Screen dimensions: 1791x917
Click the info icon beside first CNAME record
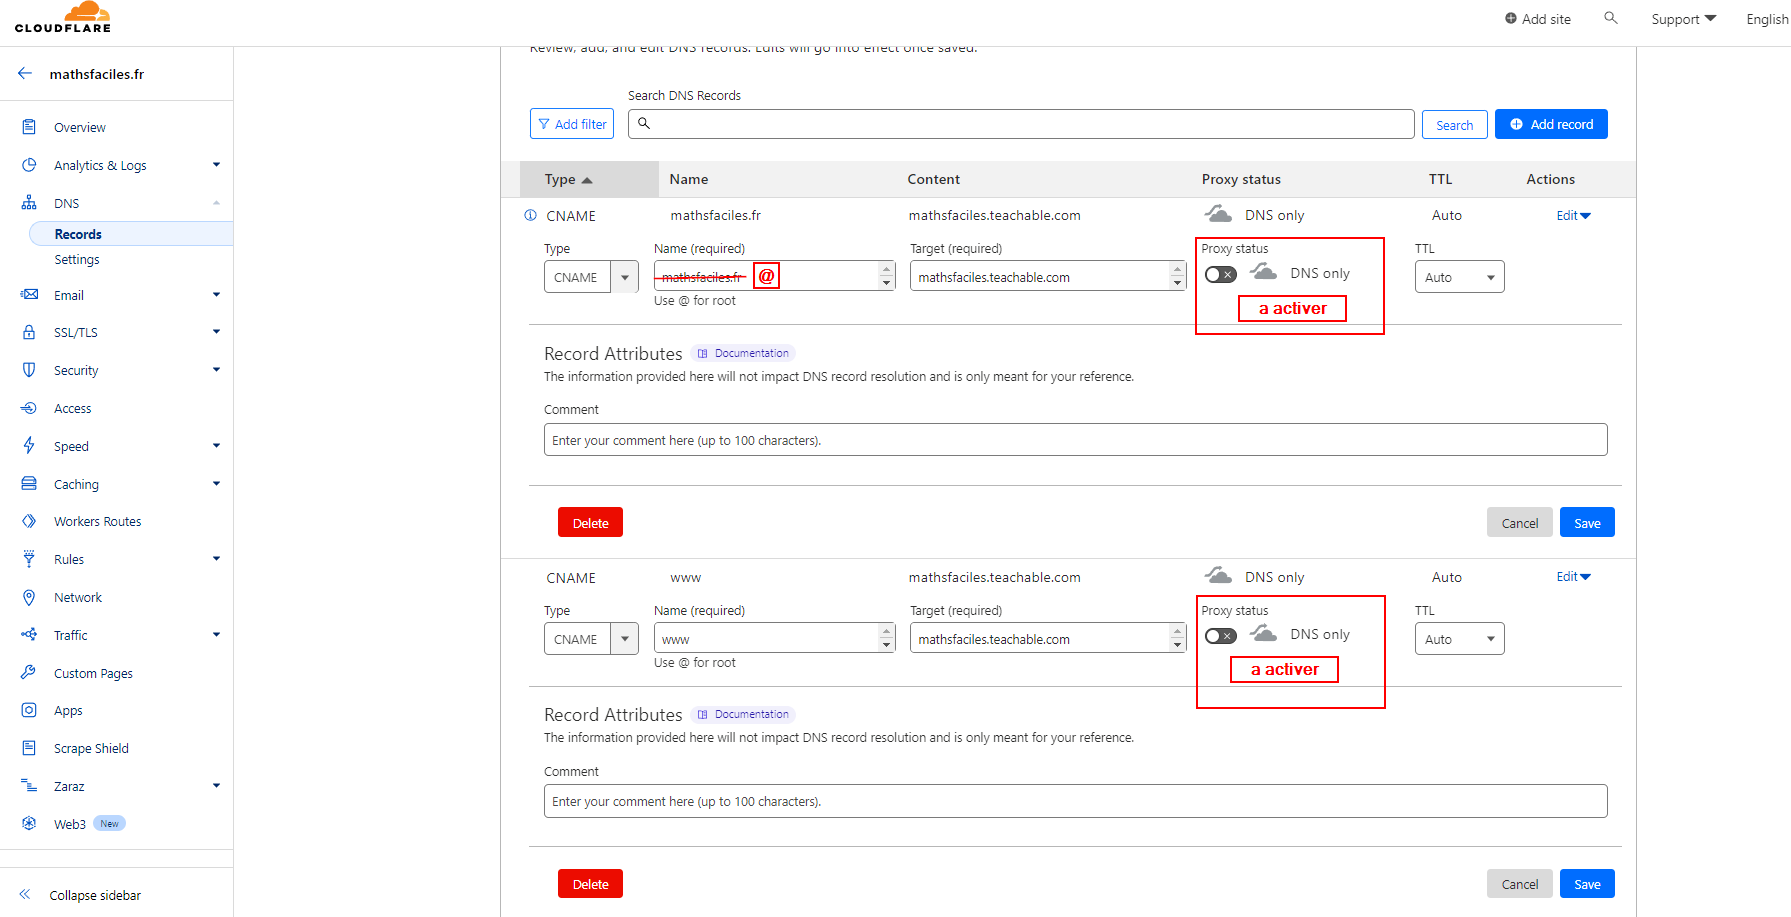530,216
